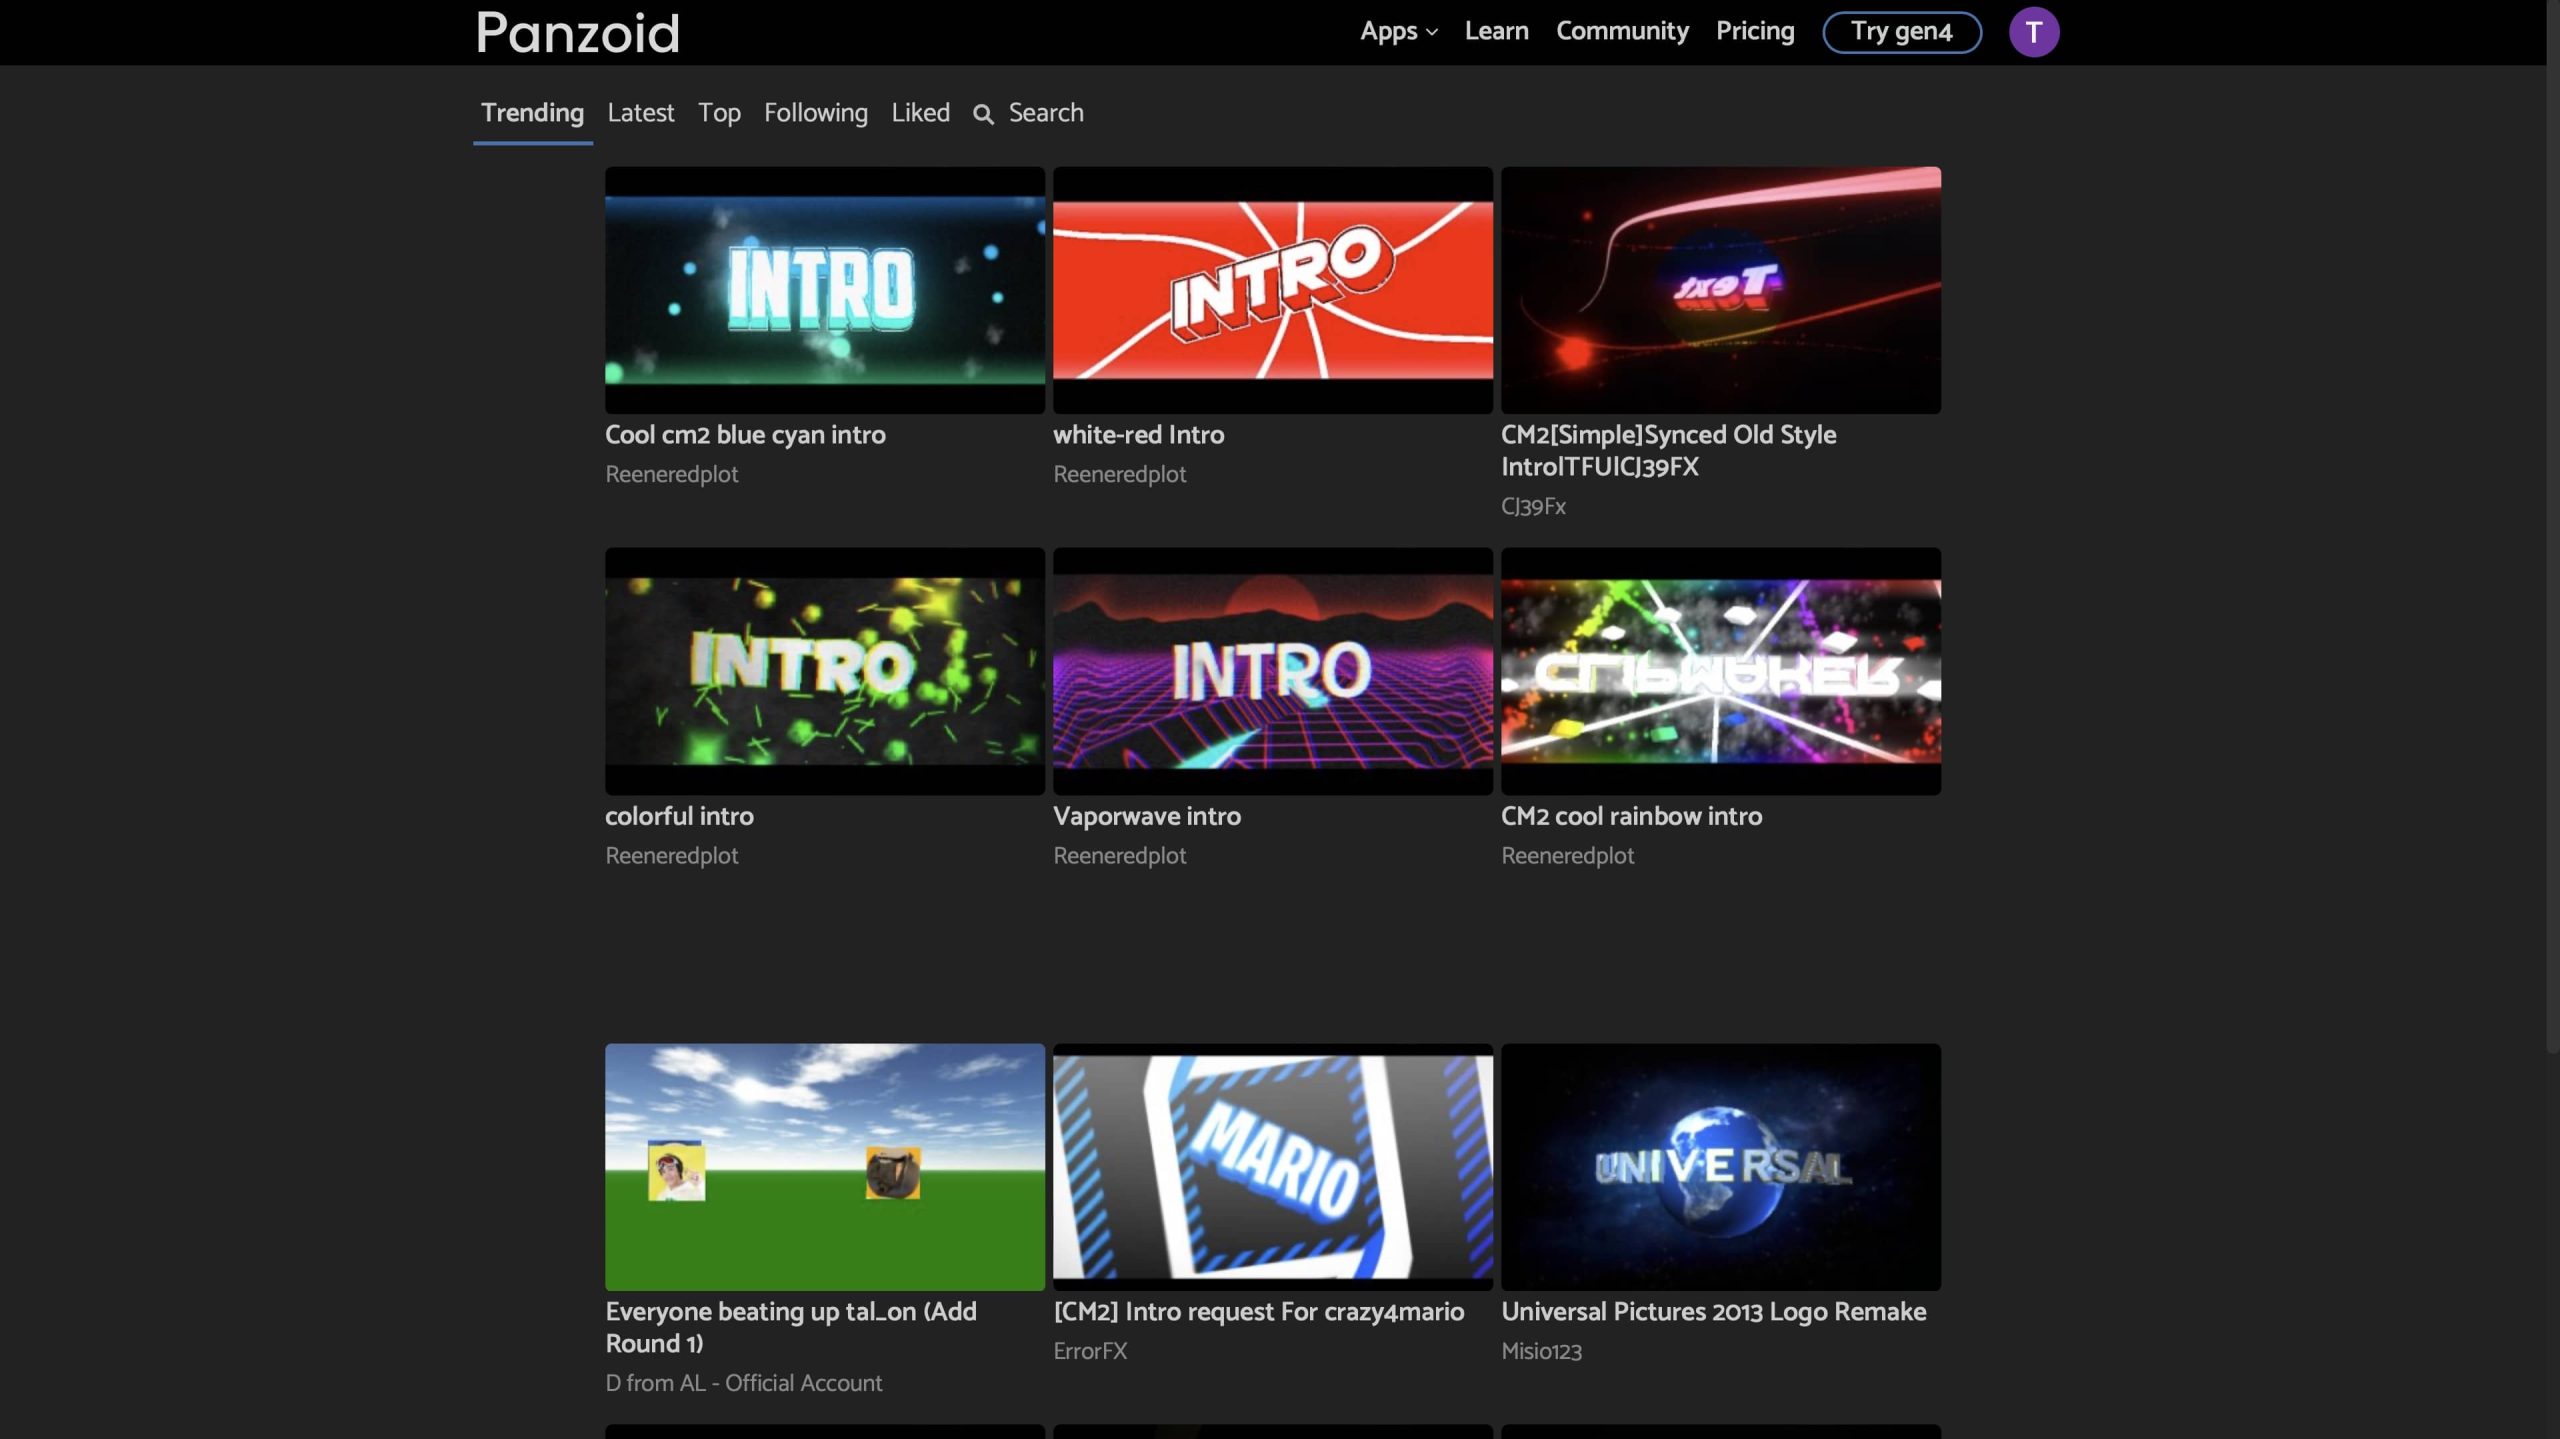Screen dimensions: 2560x1439
Task: Expand the Apps dropdown menu
Action: 1398,31
